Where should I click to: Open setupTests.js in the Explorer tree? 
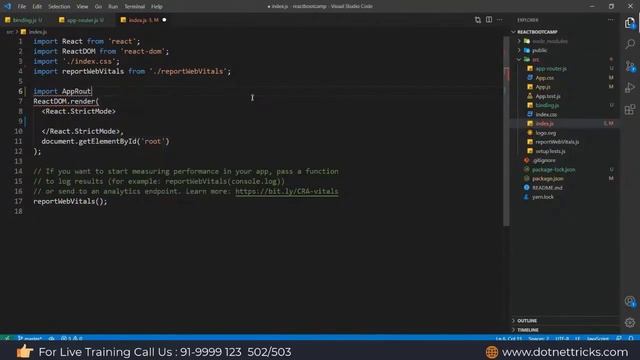tap(550, 151)
